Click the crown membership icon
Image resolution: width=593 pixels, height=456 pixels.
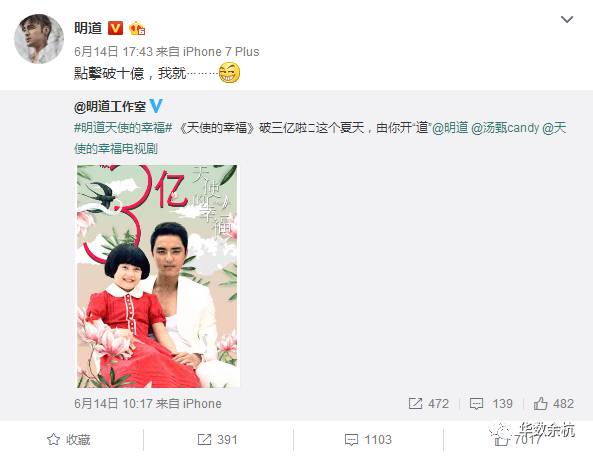tap(137, 28)
